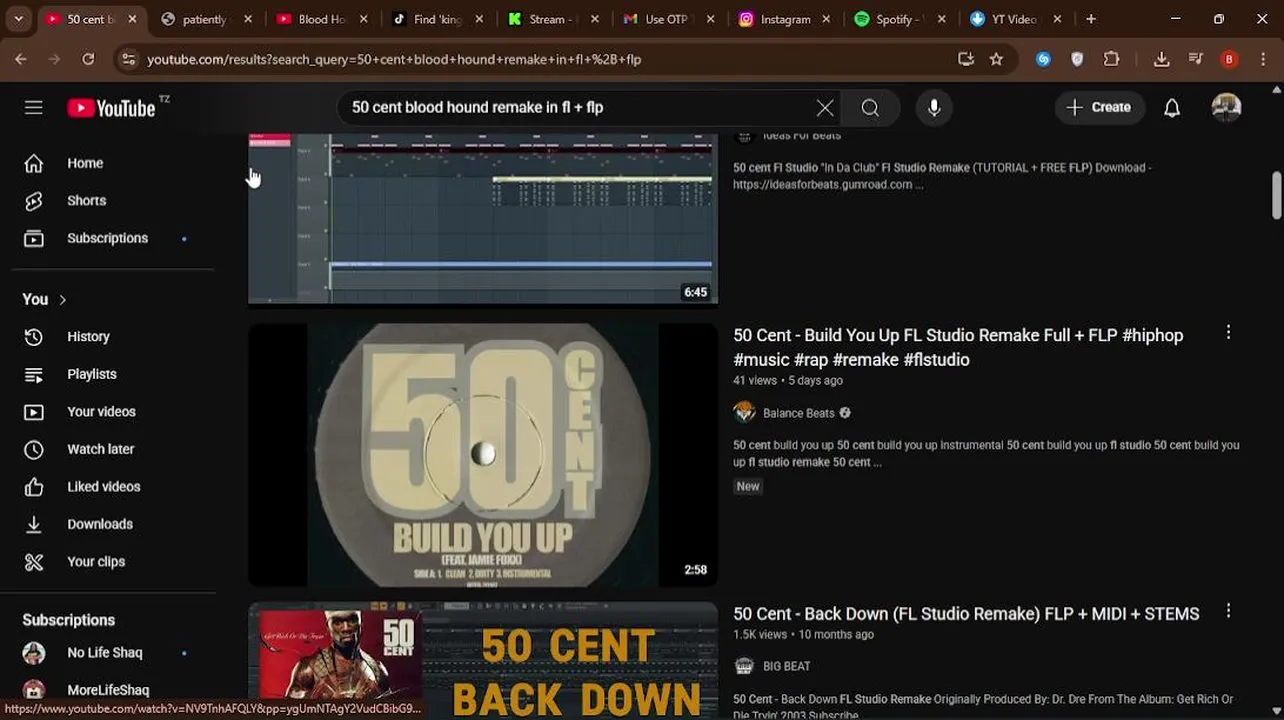
Task: Clear the search box with X
Action: click(825, 107)
